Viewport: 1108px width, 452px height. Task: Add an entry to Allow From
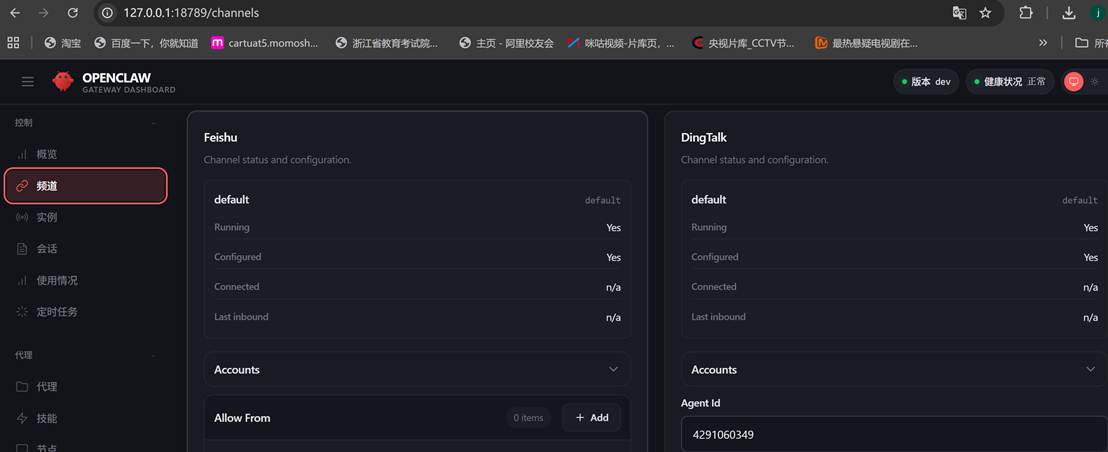591,417
